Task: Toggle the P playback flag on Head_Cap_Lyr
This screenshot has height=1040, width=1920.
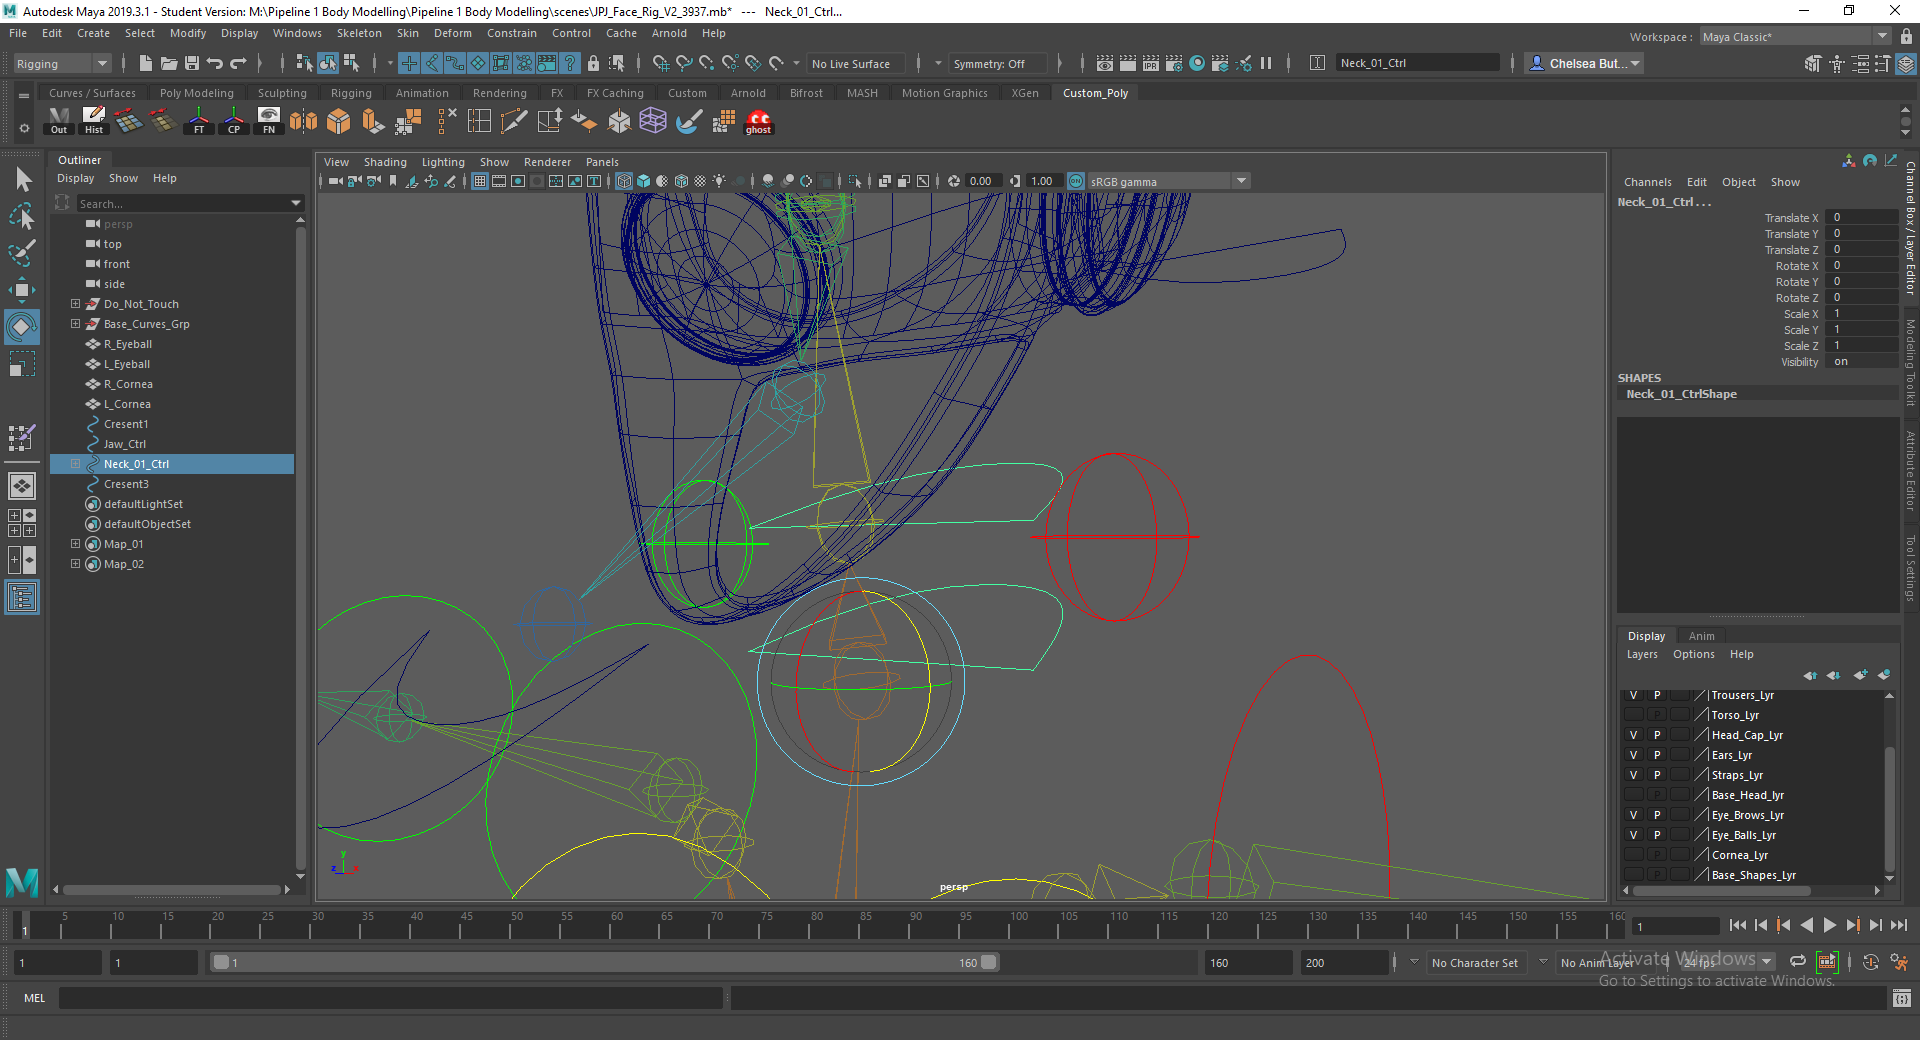Action: click(1656, 734)
